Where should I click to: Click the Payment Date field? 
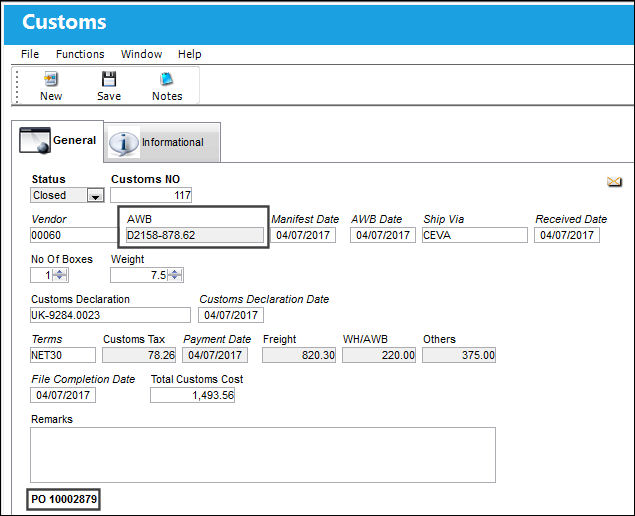[215, 355]
